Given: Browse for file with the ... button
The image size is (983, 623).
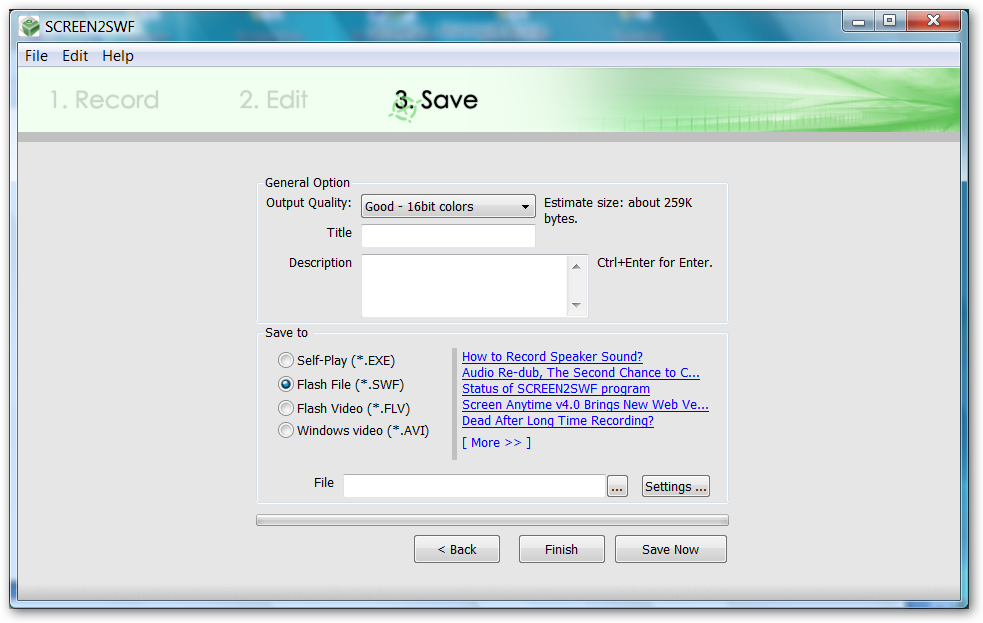Looking at the screenshot, I should click(618, 486).
